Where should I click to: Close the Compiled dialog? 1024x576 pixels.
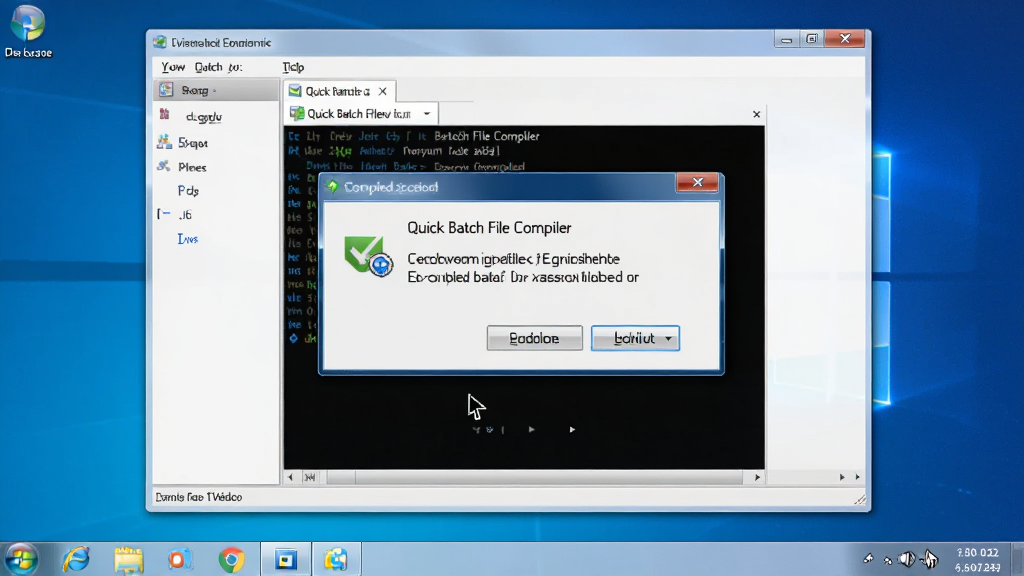[697, 182]
